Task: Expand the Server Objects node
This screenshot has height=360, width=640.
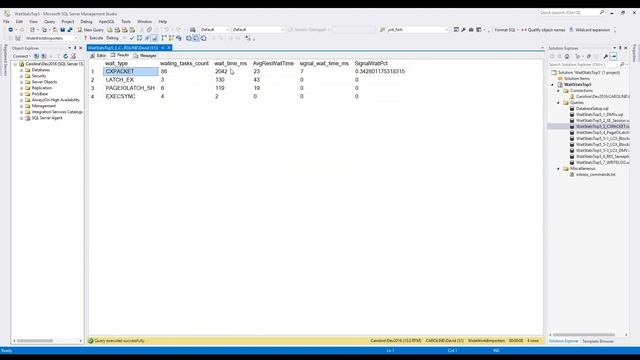Action: [x=21, y=82]
